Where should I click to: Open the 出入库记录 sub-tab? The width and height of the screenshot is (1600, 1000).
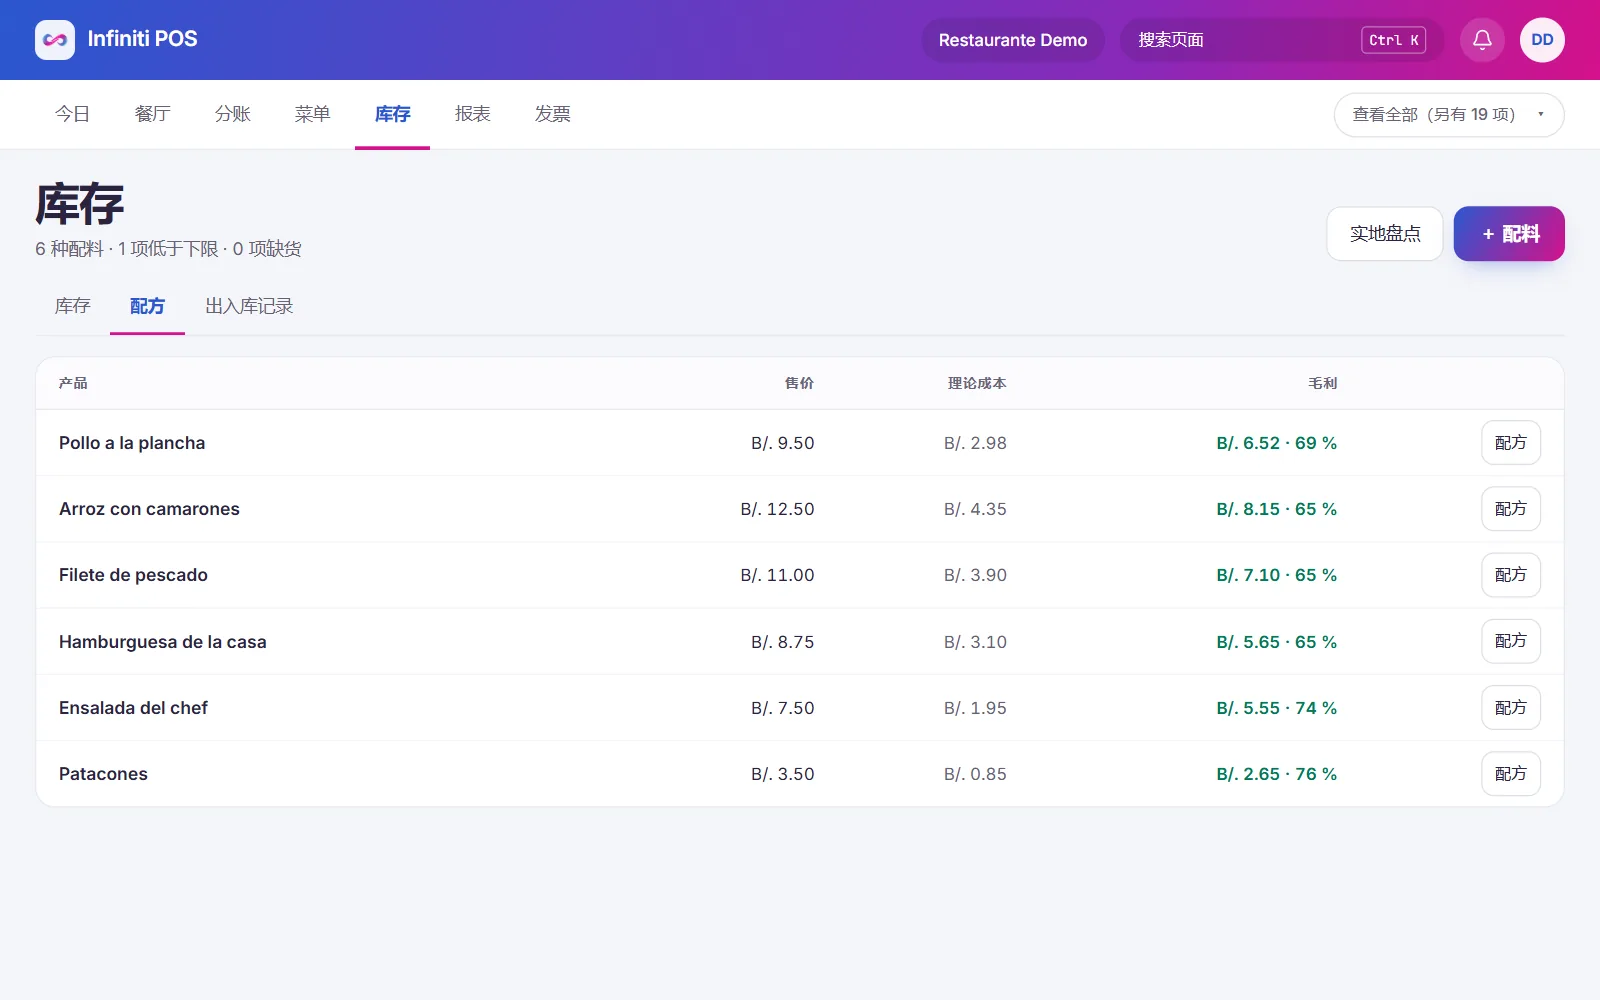pyautogui.click(x=249, y=306)
